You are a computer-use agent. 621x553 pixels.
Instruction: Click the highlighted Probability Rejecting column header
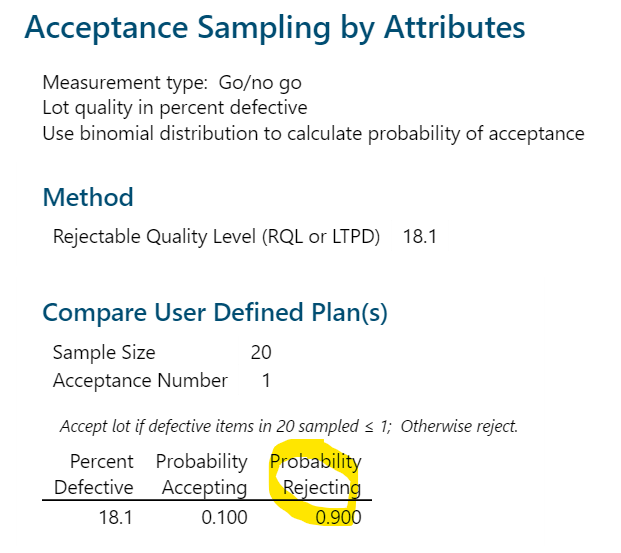[316, 474]
